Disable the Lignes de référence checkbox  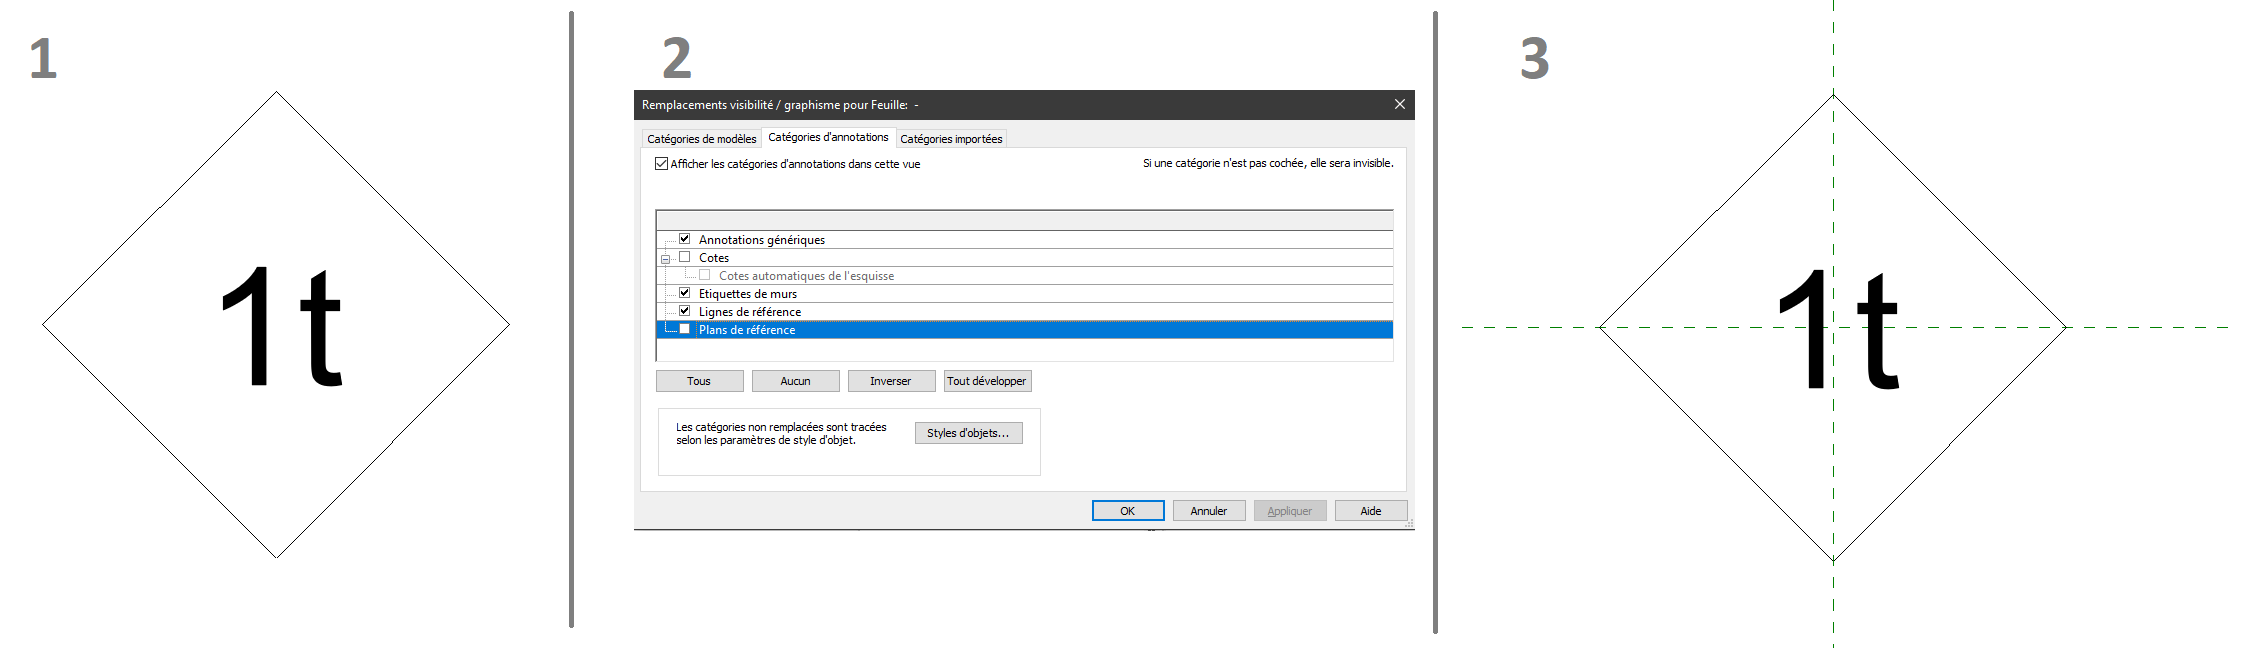[685, 311]
